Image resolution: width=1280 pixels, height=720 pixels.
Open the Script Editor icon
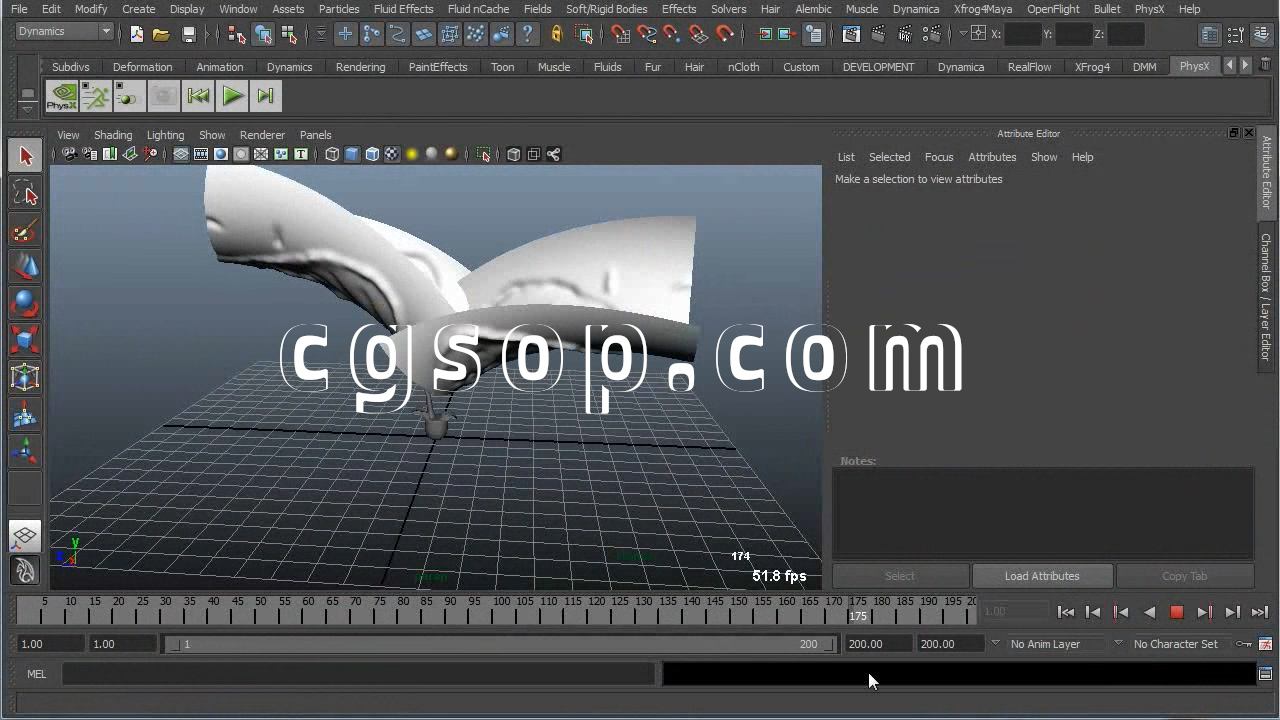coord(1265,674)
